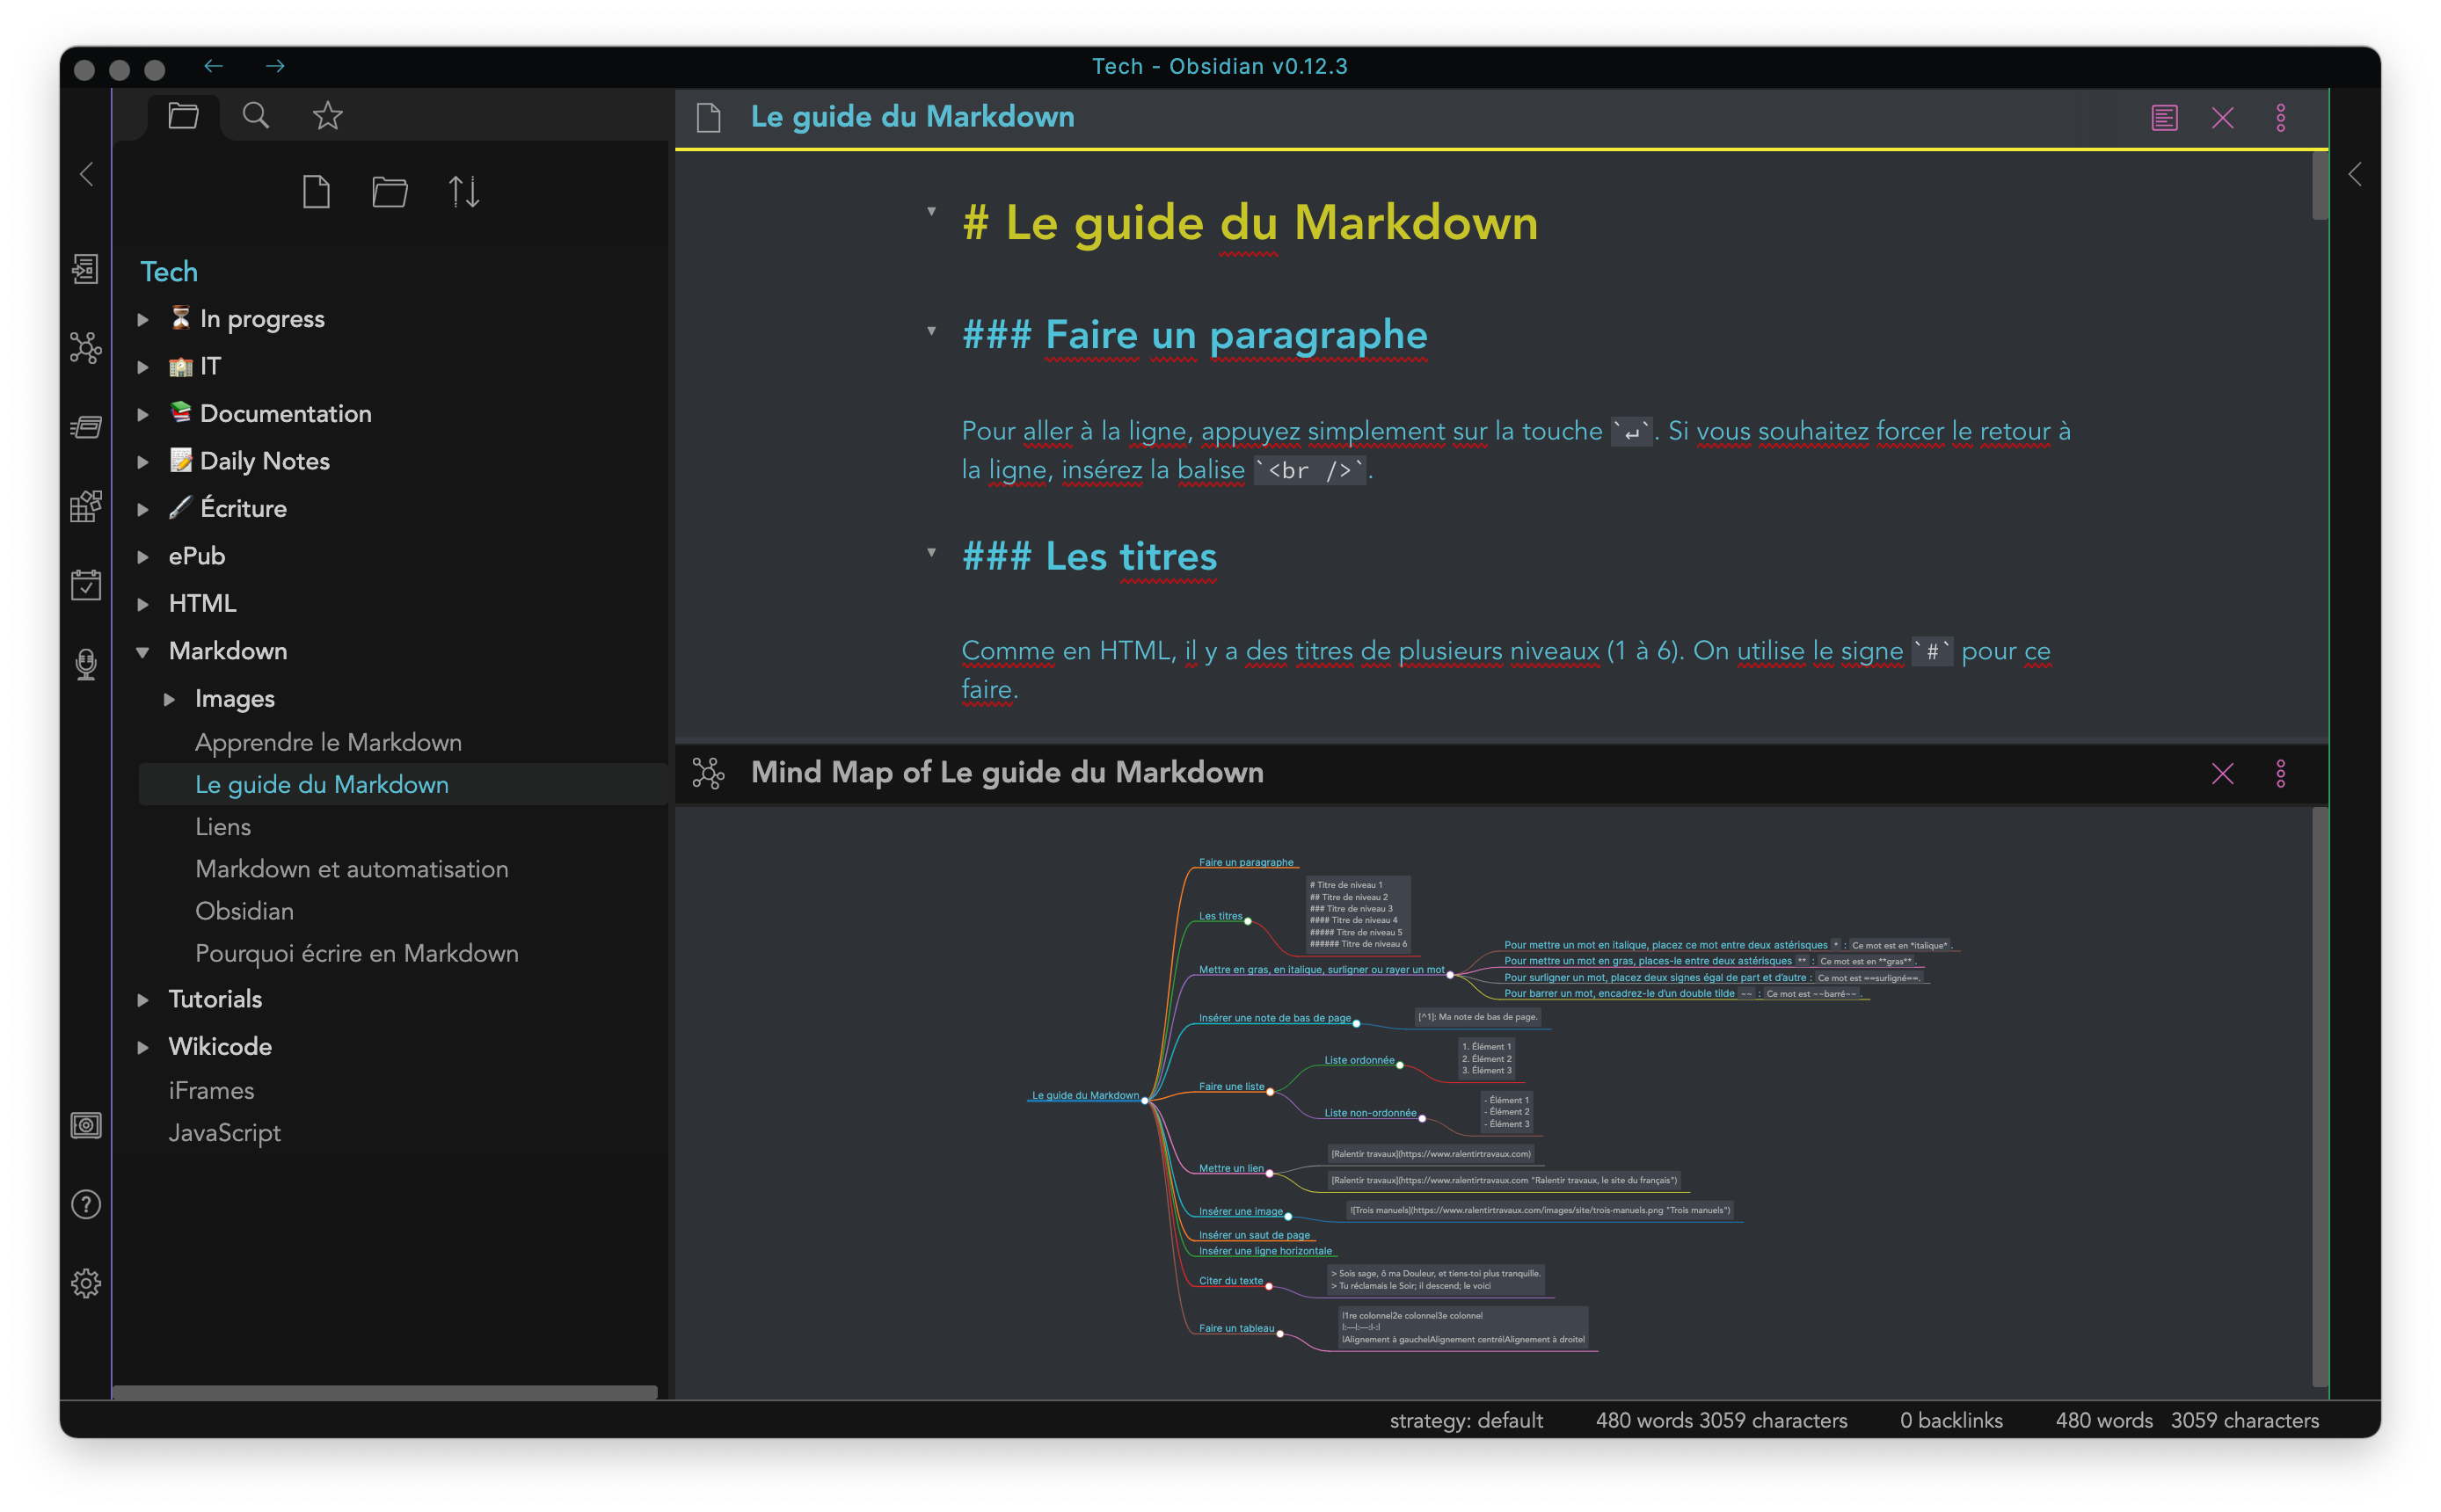2441x1512 pixels.
Task: Close the Le guide du Markdown pane
Action: 2223,118
